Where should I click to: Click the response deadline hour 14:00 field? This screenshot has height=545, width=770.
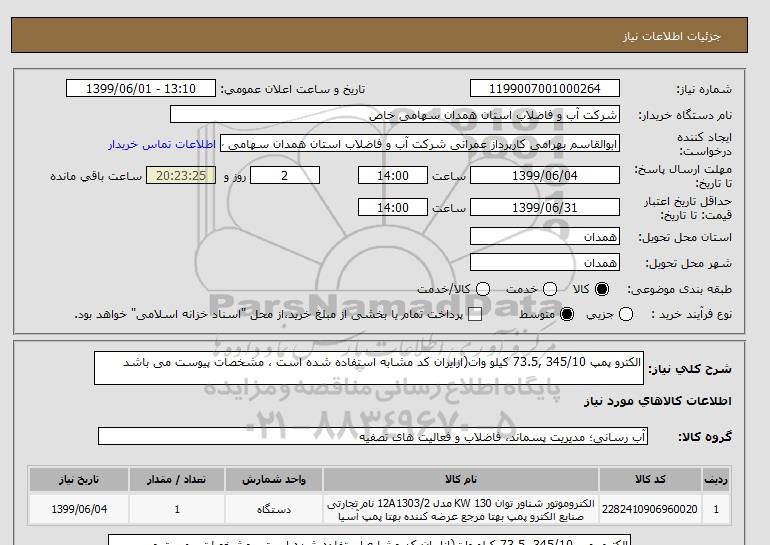393,175
